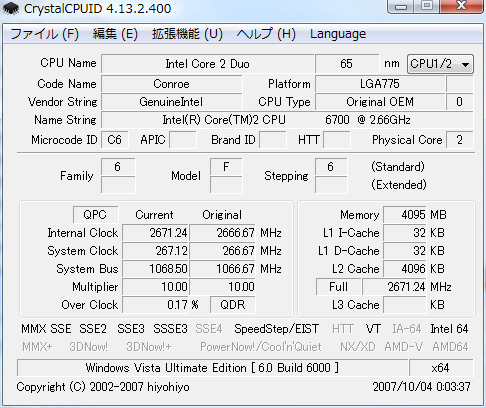Open the 編集 (E) menu
This screenshot has height=408, width=486.
tap(115, 34)
